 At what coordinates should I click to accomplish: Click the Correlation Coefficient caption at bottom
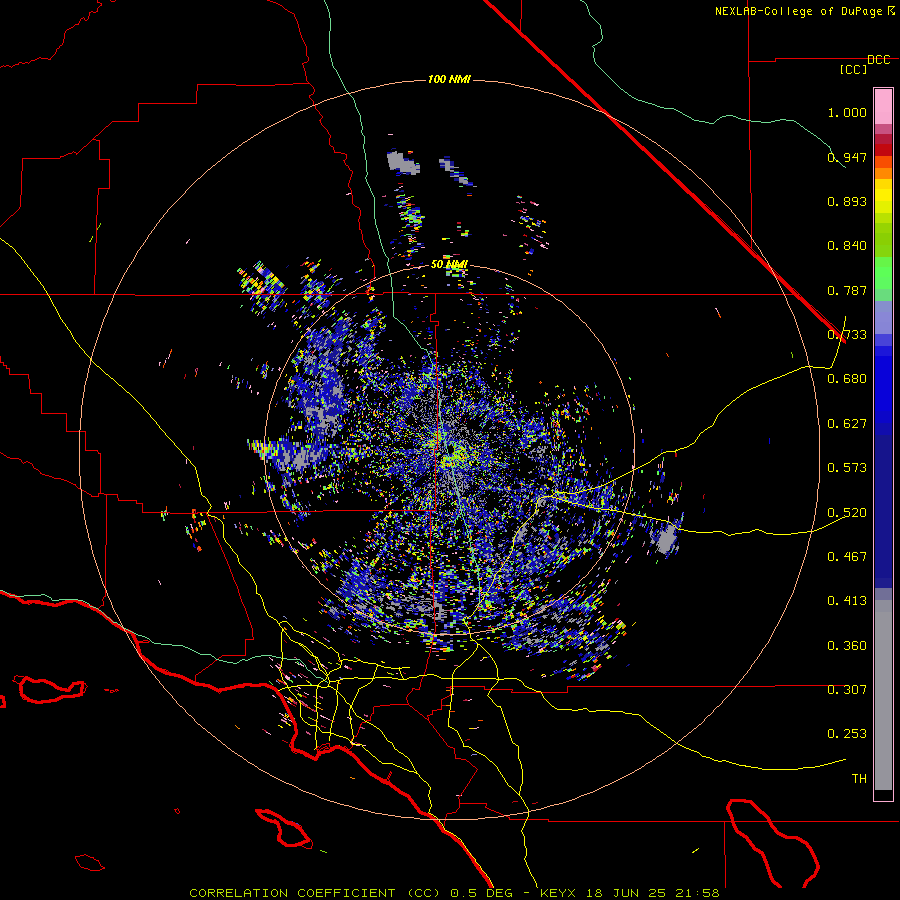[x=454, y=893]
